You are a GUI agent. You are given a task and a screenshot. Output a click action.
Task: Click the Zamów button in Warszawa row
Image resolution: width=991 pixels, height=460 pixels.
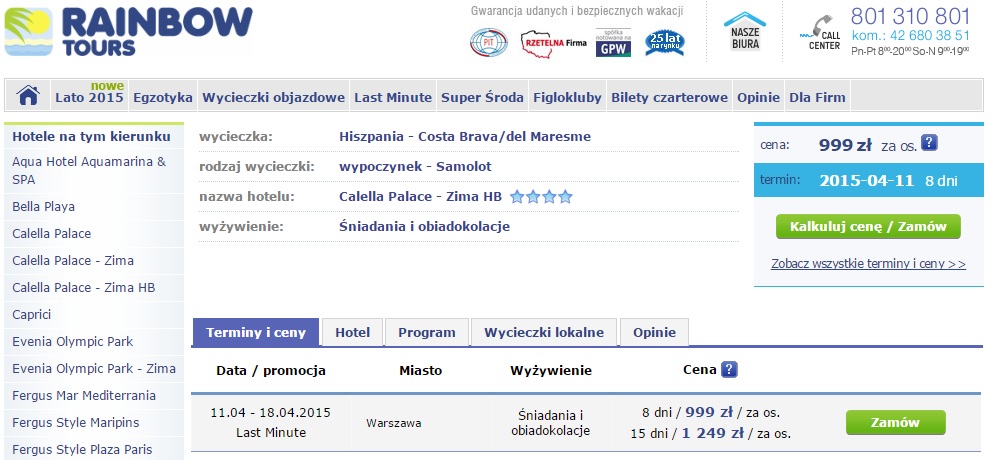click(896, 423)
